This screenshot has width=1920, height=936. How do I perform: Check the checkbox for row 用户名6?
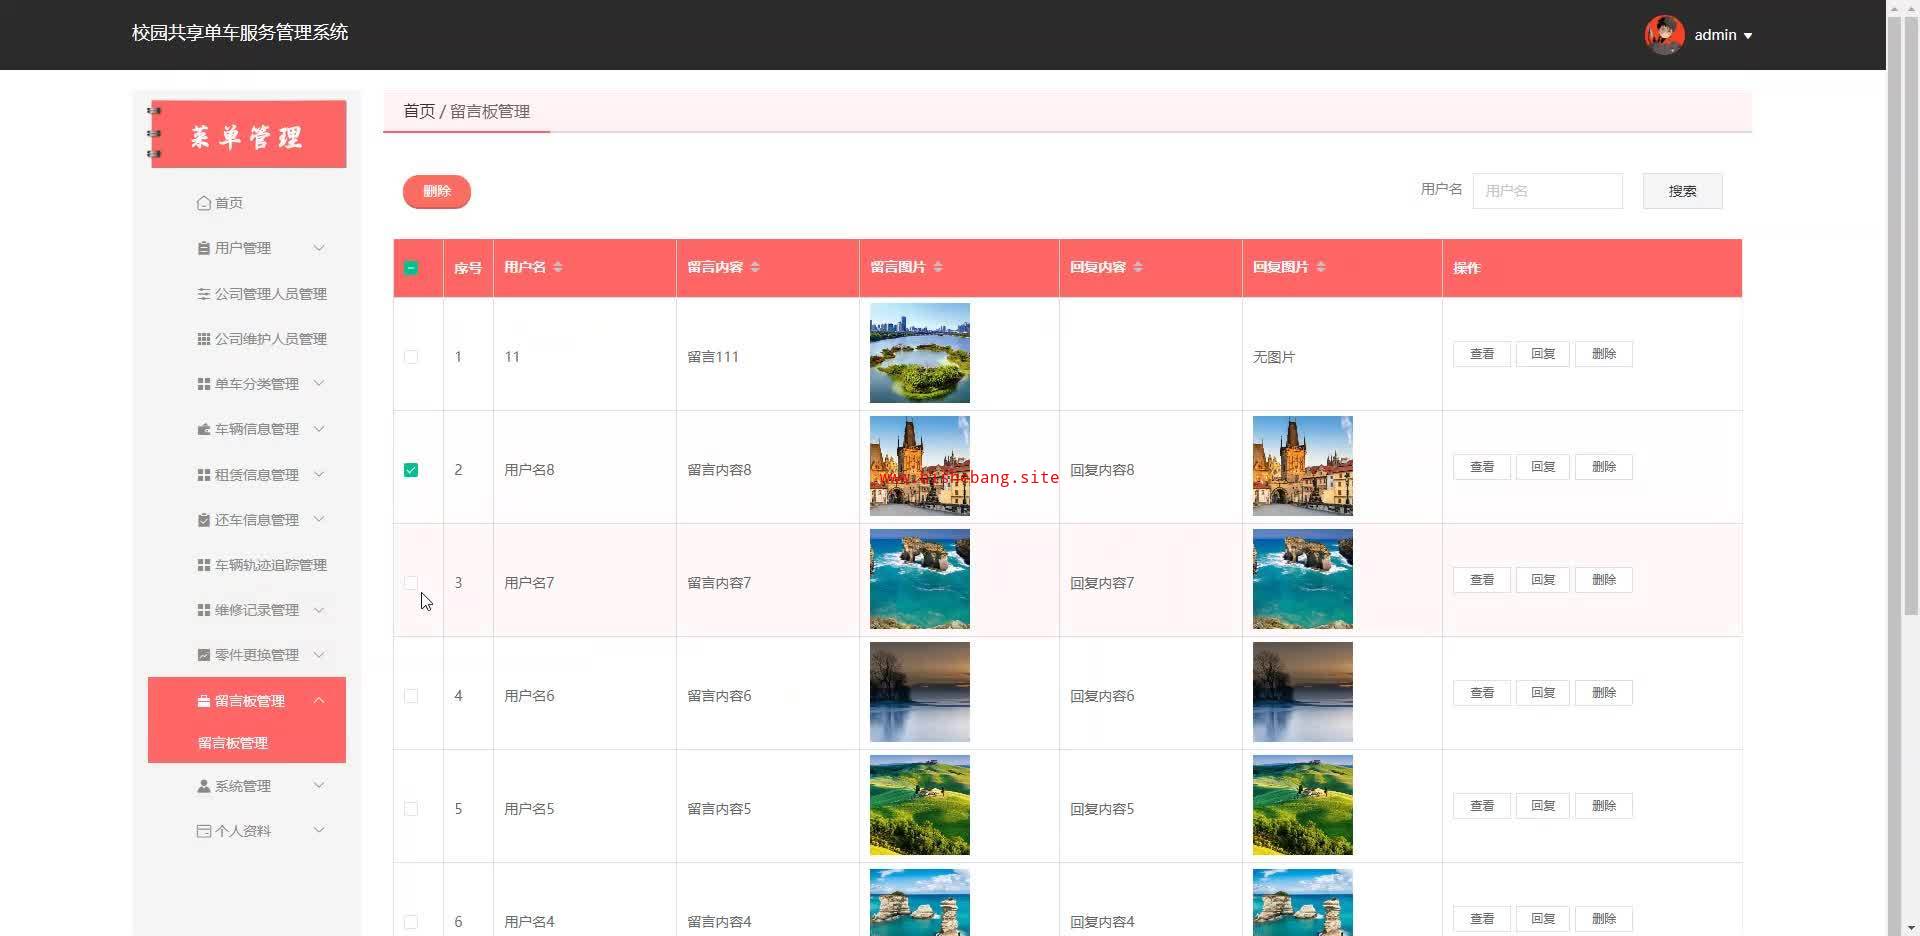click(411, 696)
